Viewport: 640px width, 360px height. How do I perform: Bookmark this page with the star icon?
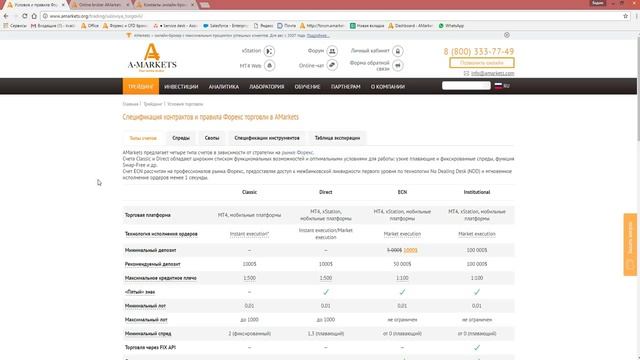[x=625, y=16]
